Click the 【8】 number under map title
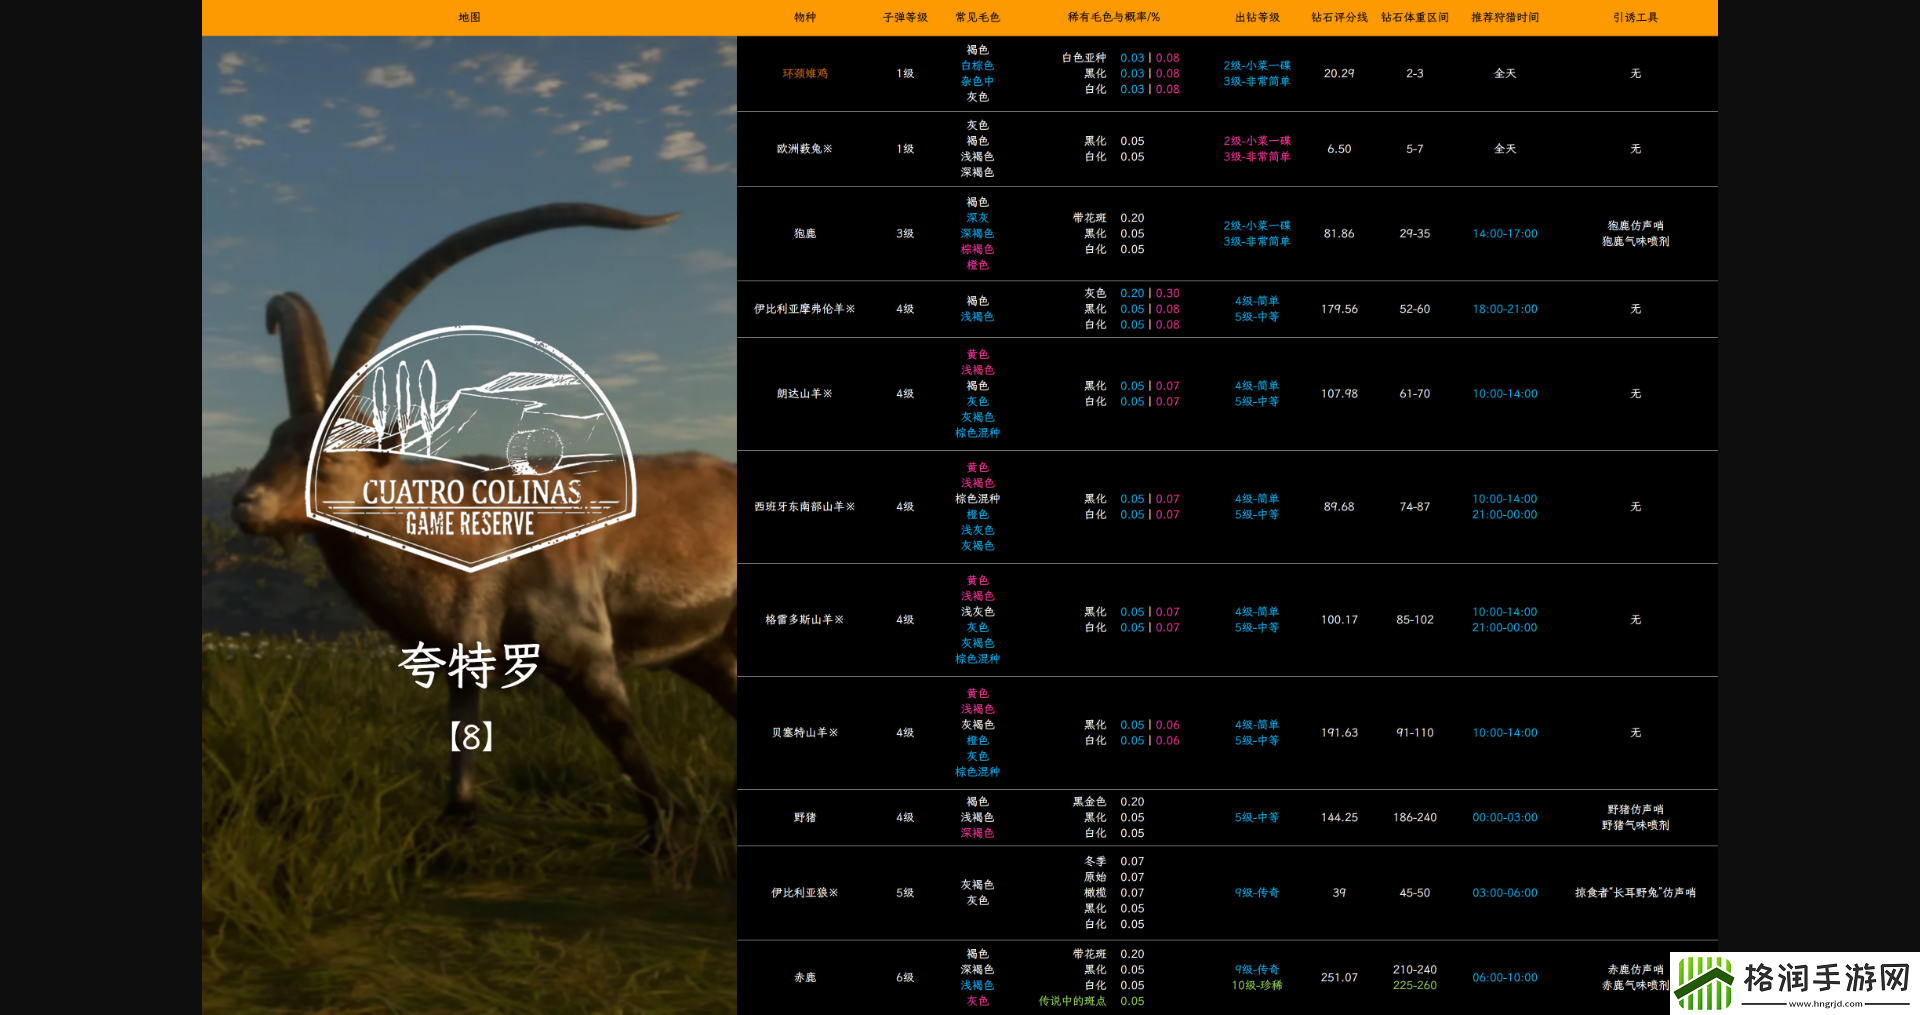The width and height of the screenshot is (1920, 1015). tap(470, 737)
